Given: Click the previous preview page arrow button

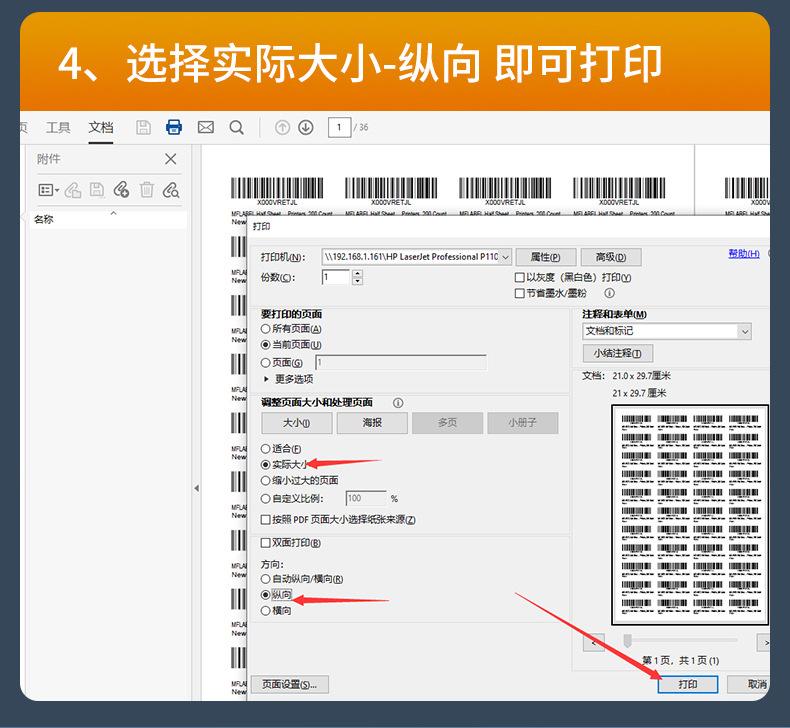Looking at the screenshot, I should [594, 643].
